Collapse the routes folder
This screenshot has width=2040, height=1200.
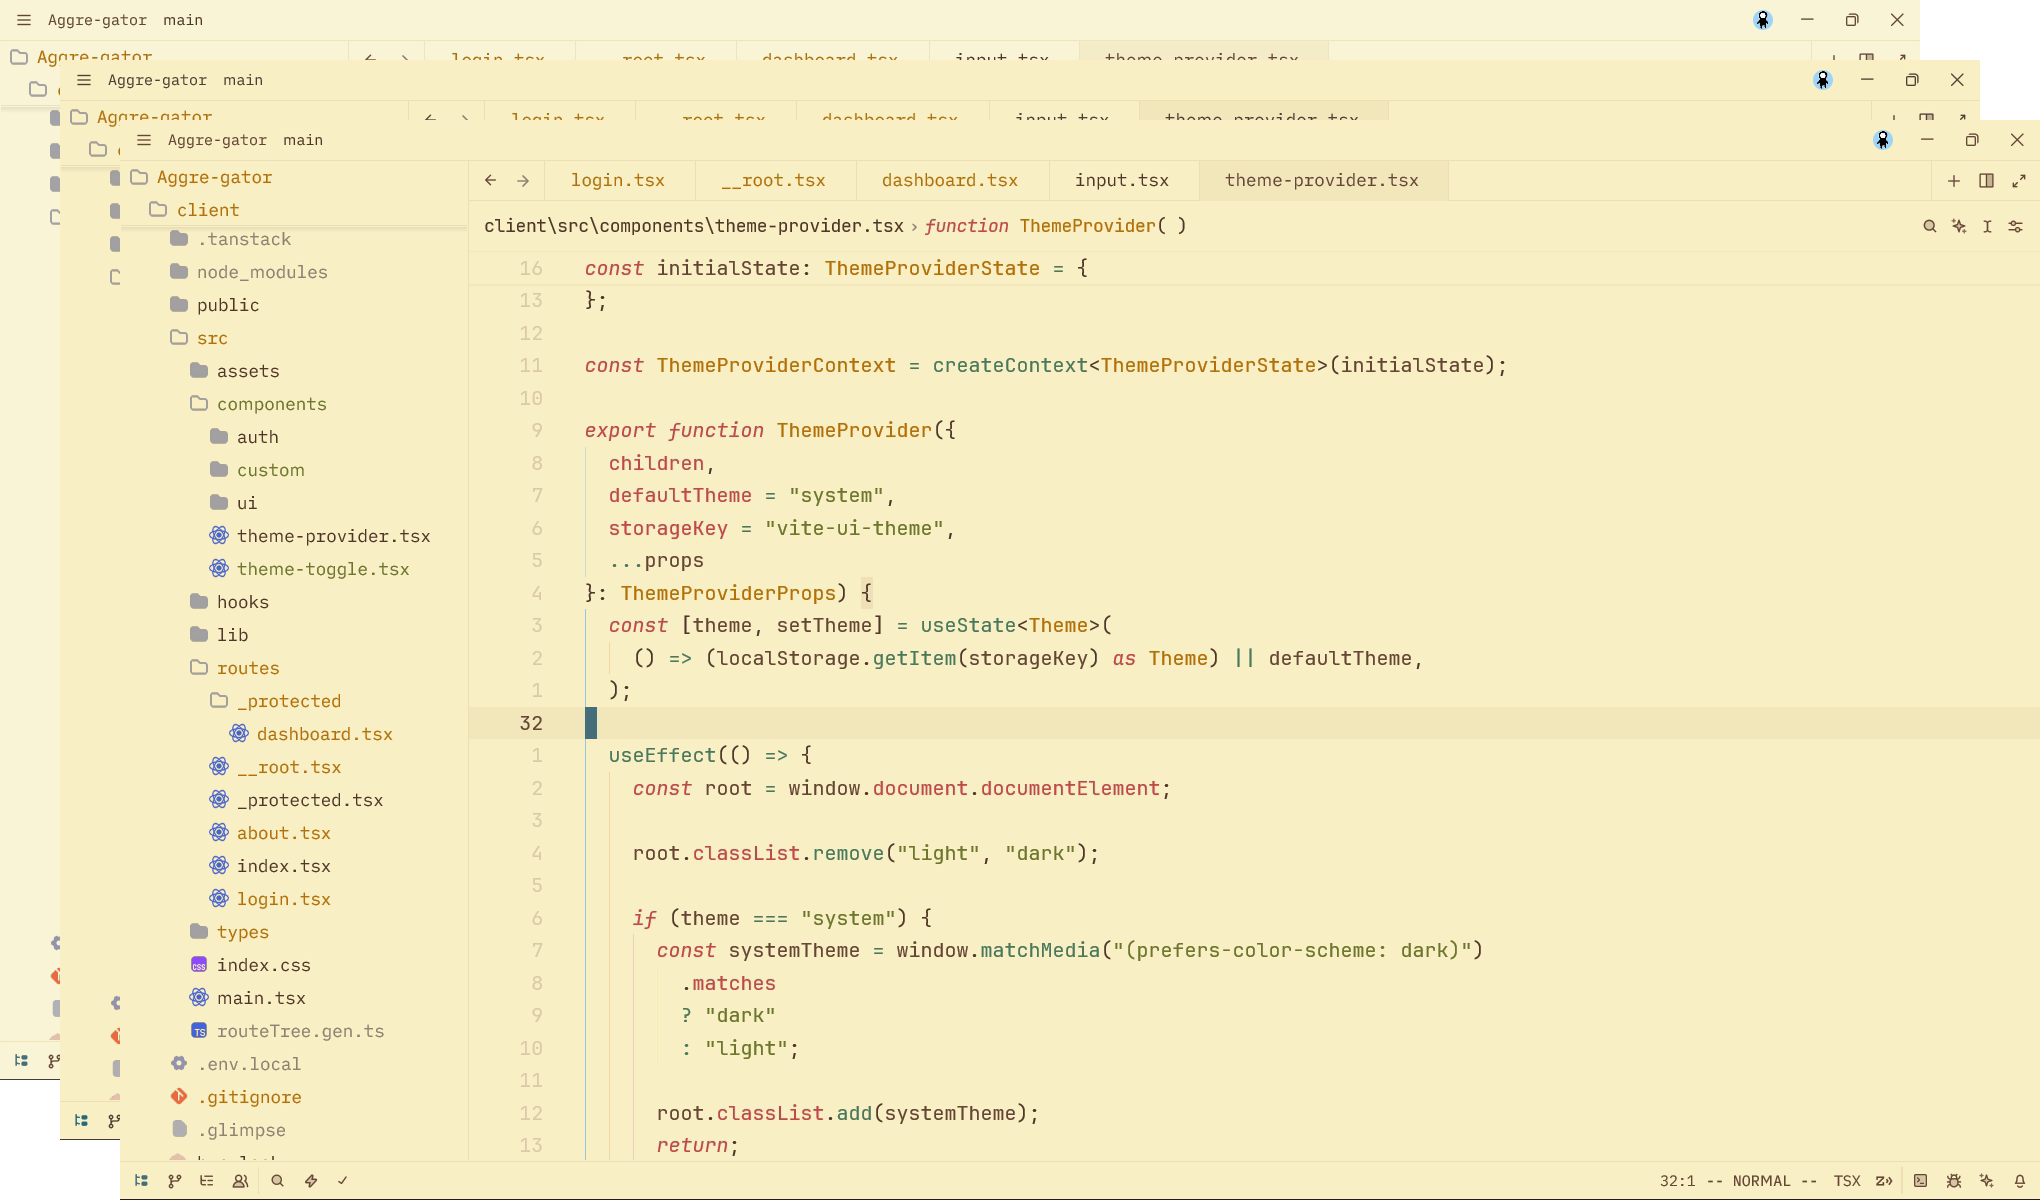coord(295,668)
